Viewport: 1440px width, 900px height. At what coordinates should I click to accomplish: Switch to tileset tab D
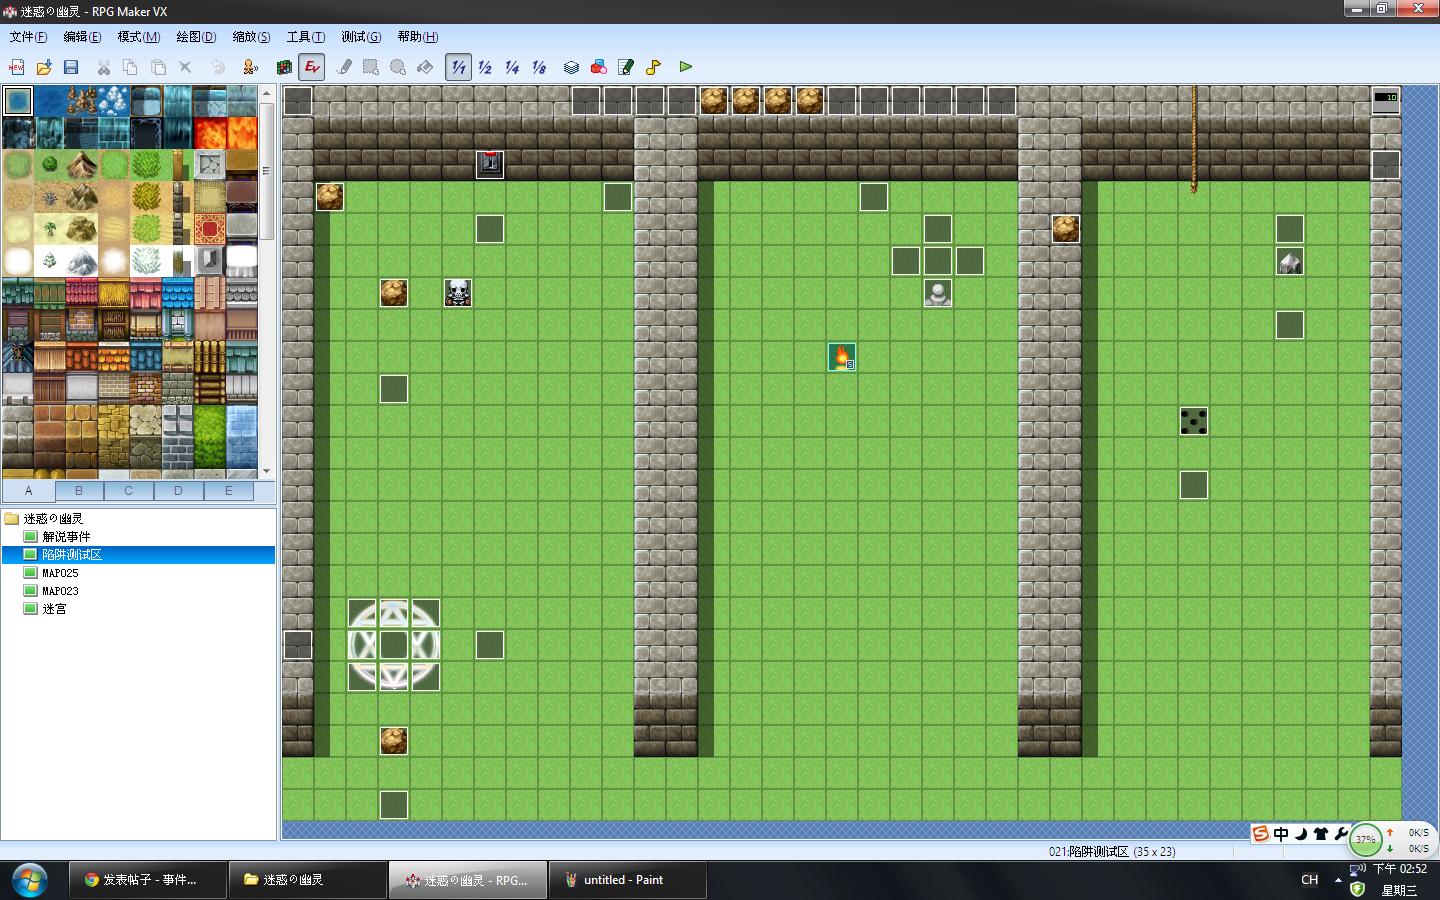point(178,491)
